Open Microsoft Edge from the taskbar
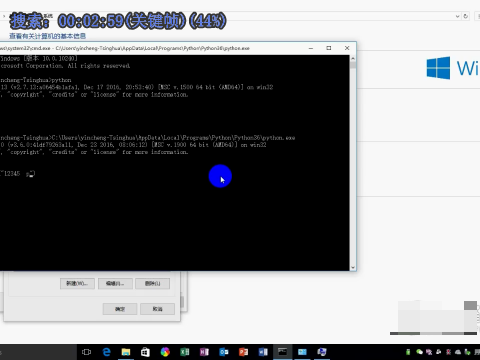 106,352
